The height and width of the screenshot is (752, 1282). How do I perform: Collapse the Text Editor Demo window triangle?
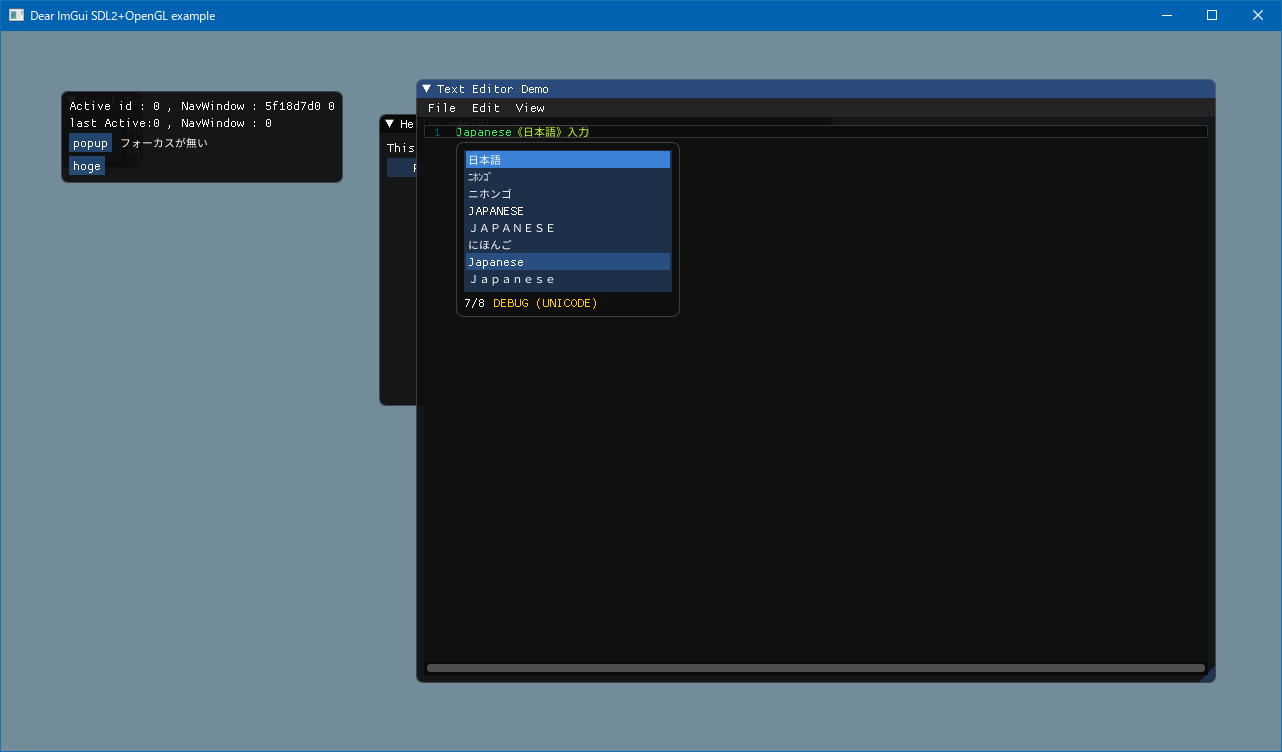pos(427,89)
